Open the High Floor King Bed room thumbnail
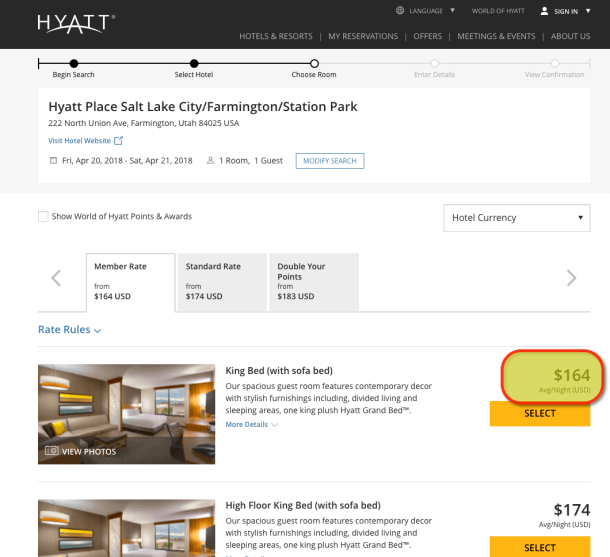This screenshot has height=557, width=610. pyautogui.click(x=126, y=528)
